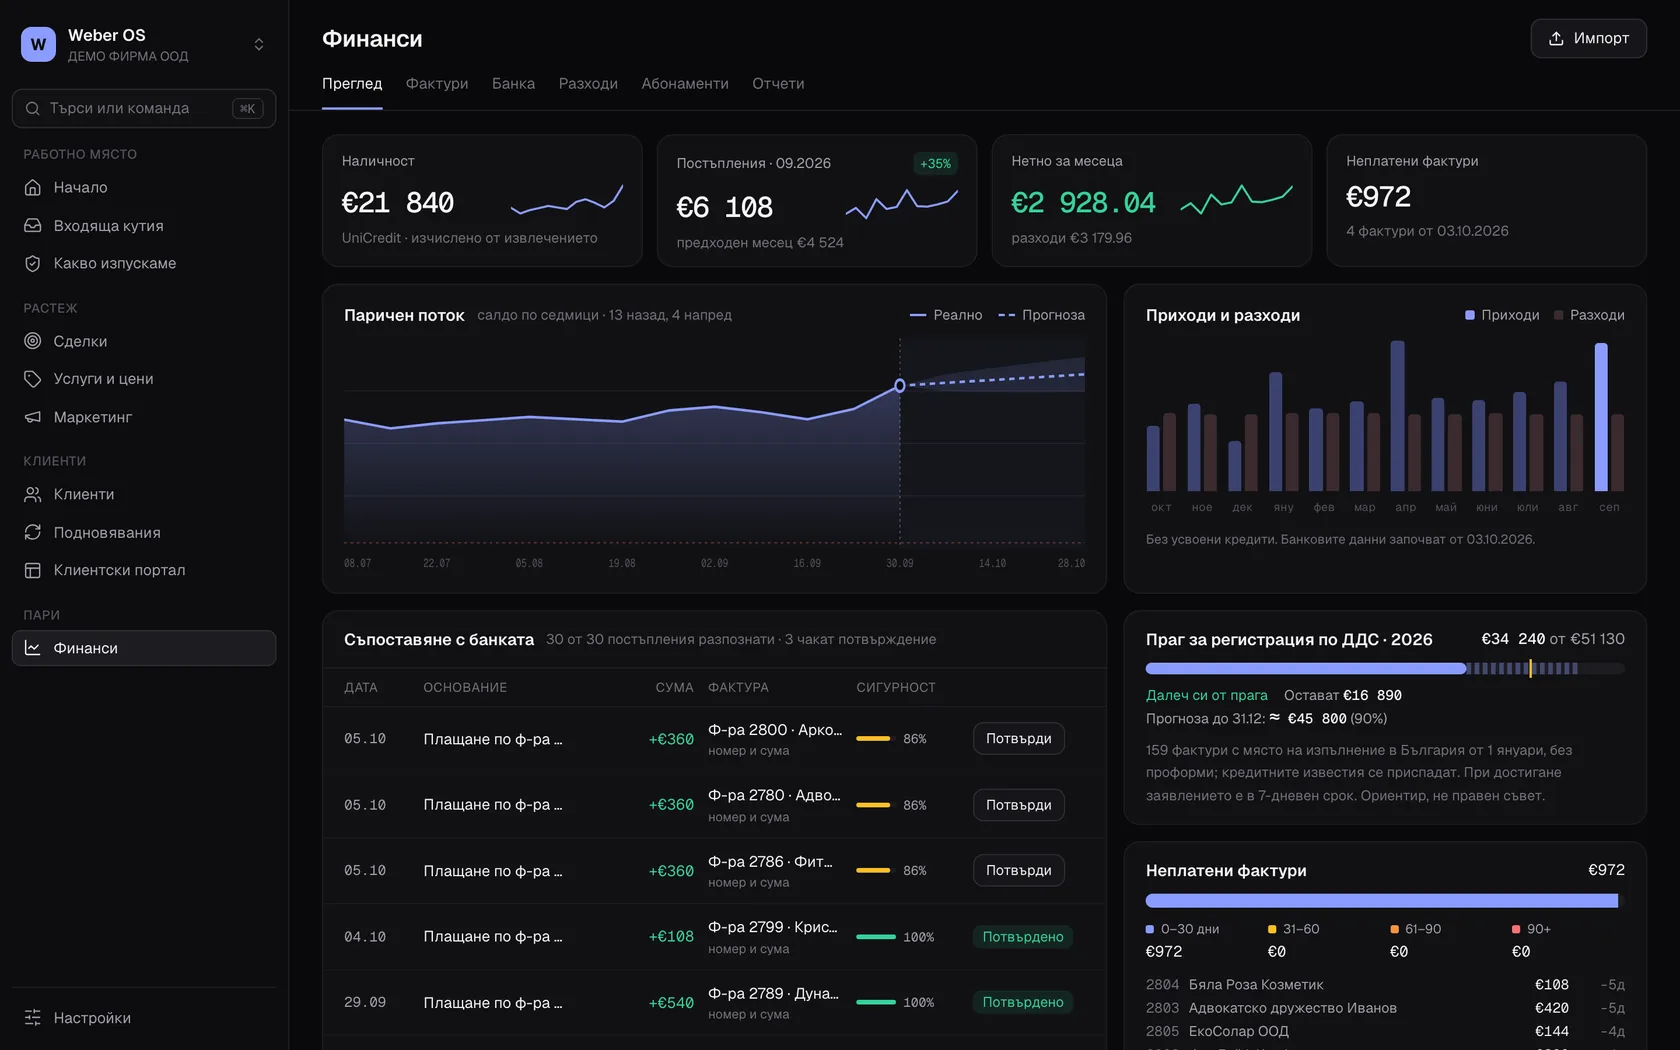1680x1050 pixels.
Task: Focus the Търси или команда search field
Action: pyautogui.click(x=144, y=108)
